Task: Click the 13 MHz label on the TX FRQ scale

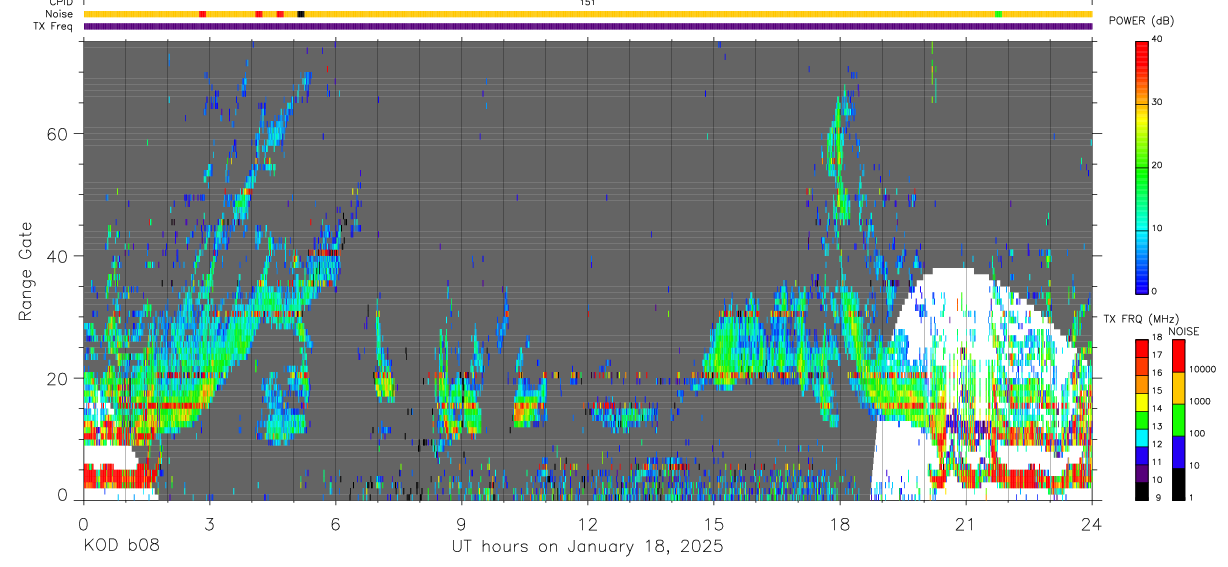Action: coord(1156,426)
